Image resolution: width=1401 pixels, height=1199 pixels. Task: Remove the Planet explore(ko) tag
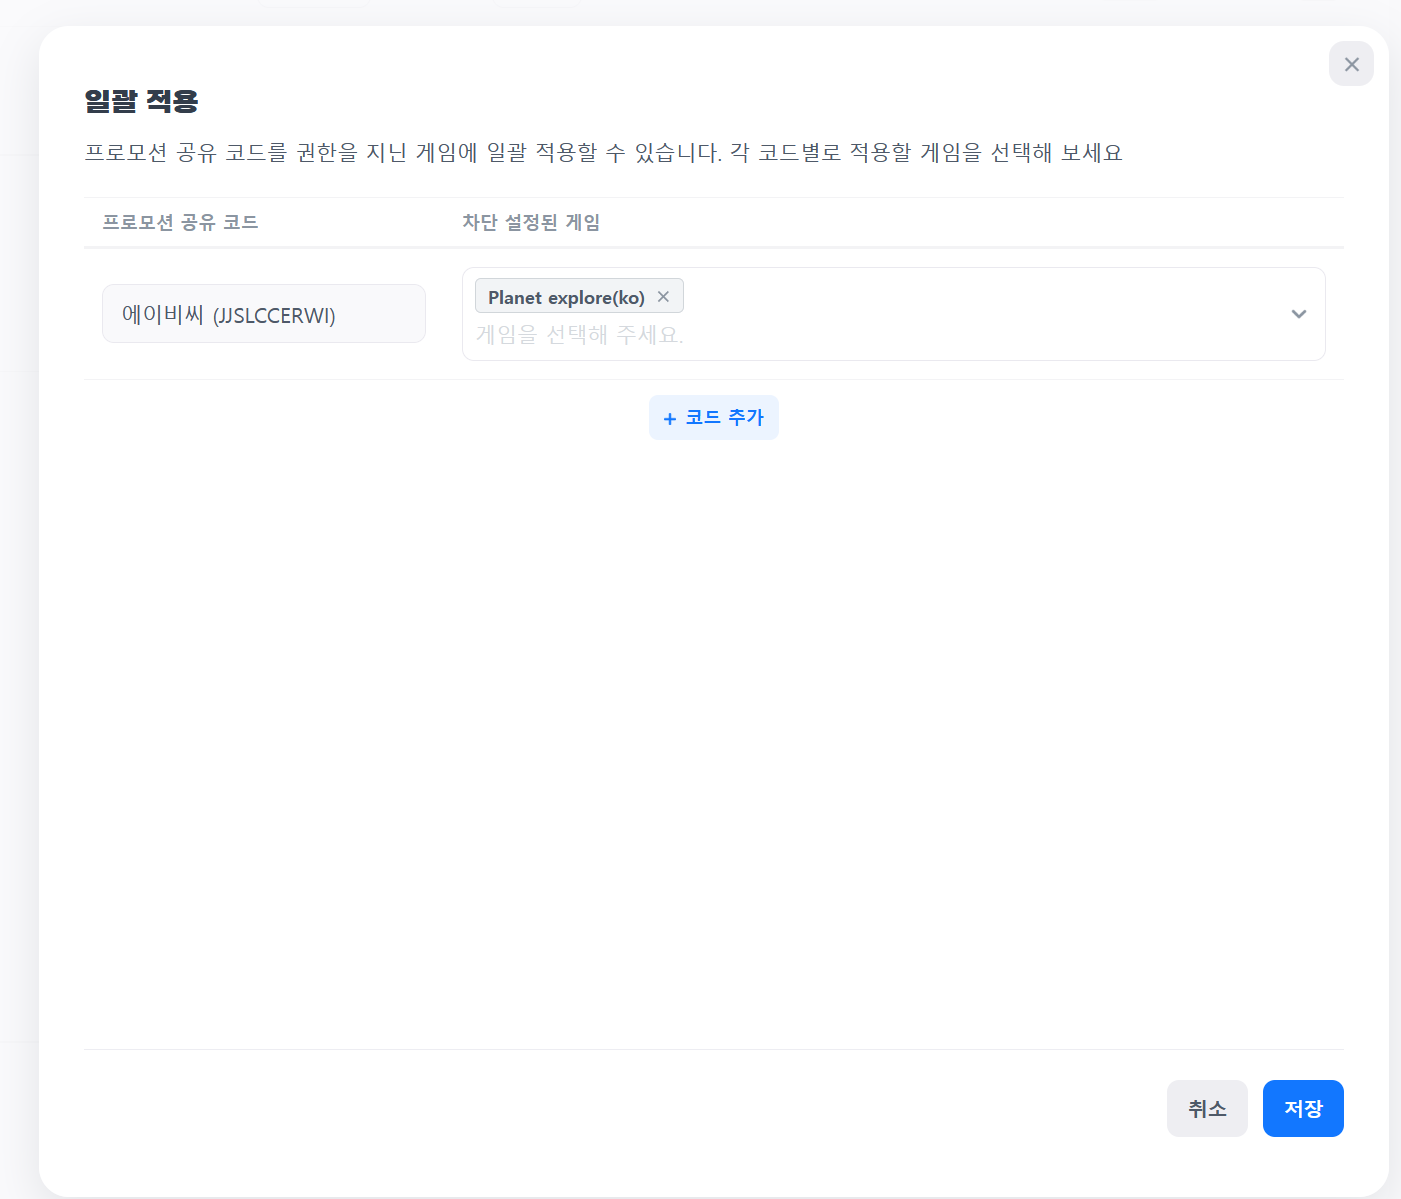click(x=663, y=297)
